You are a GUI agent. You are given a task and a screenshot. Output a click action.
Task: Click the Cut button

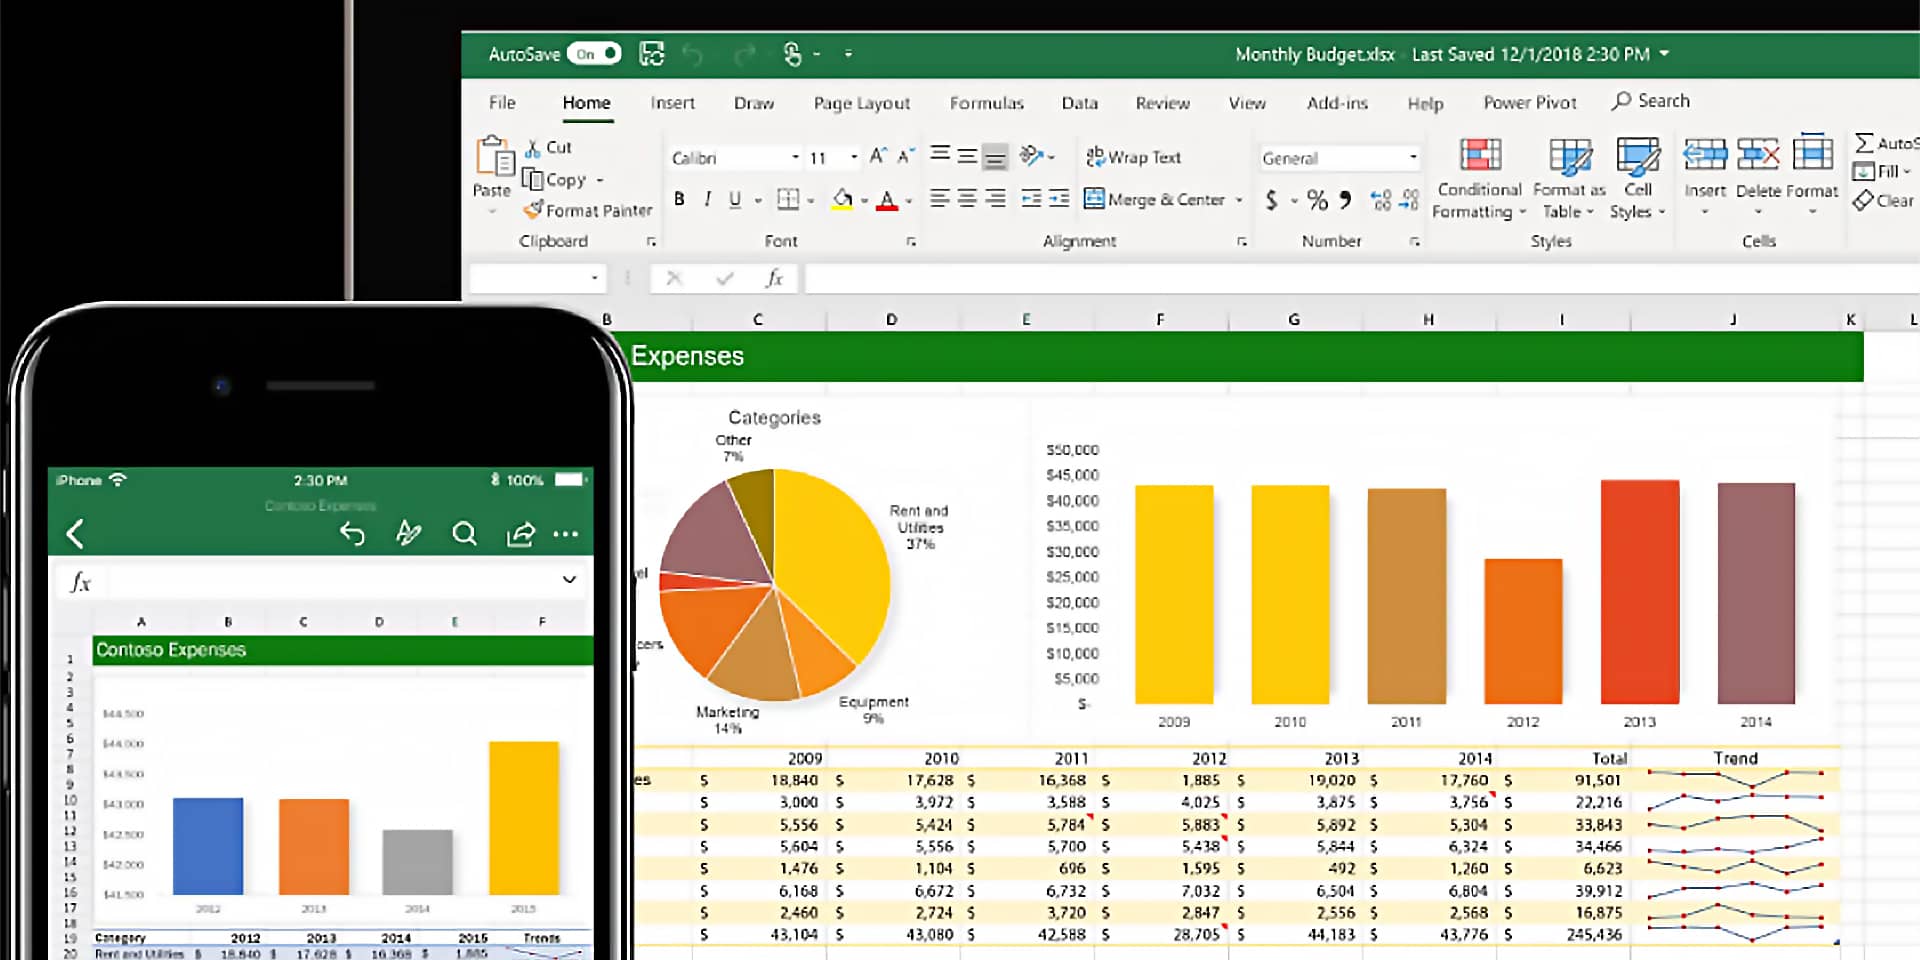click(549, 147)
